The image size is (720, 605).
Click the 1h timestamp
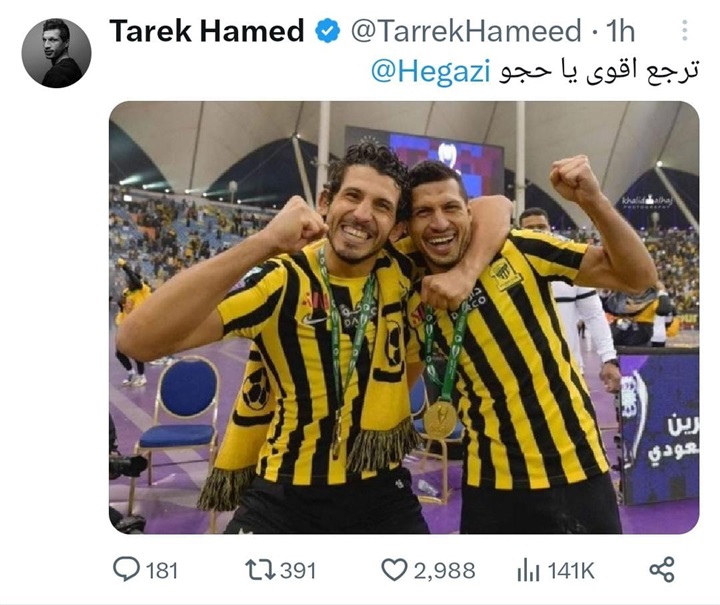click(x=620, y=31)
